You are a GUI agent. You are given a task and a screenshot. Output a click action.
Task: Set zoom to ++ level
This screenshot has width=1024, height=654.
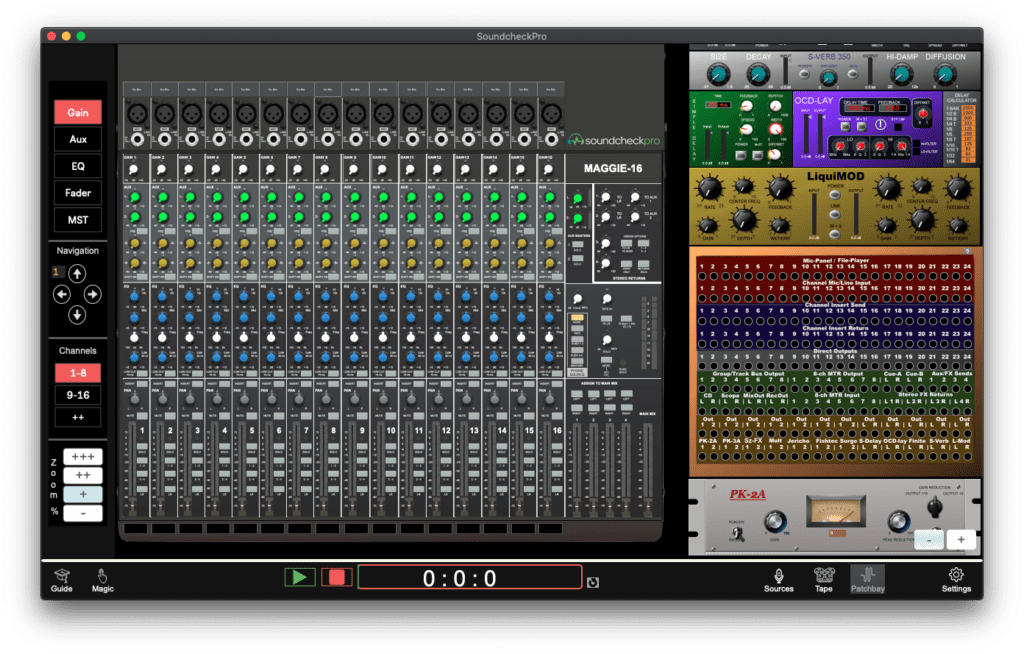click(x=83, y=476)
